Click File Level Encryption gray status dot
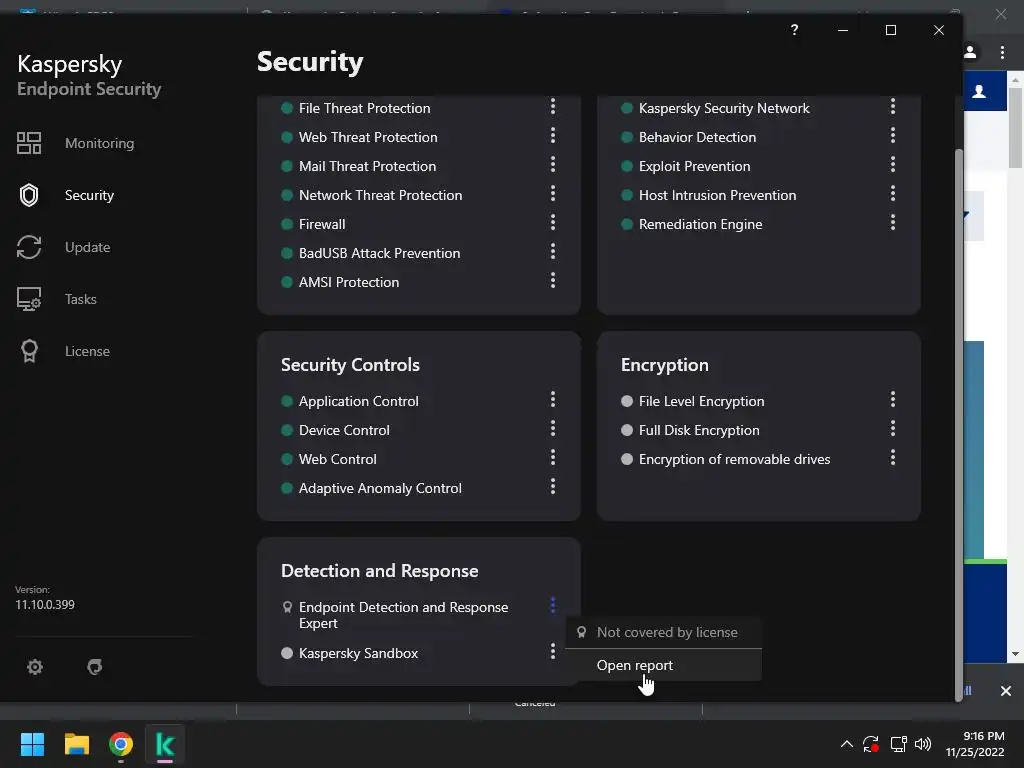 click(626, 401)
